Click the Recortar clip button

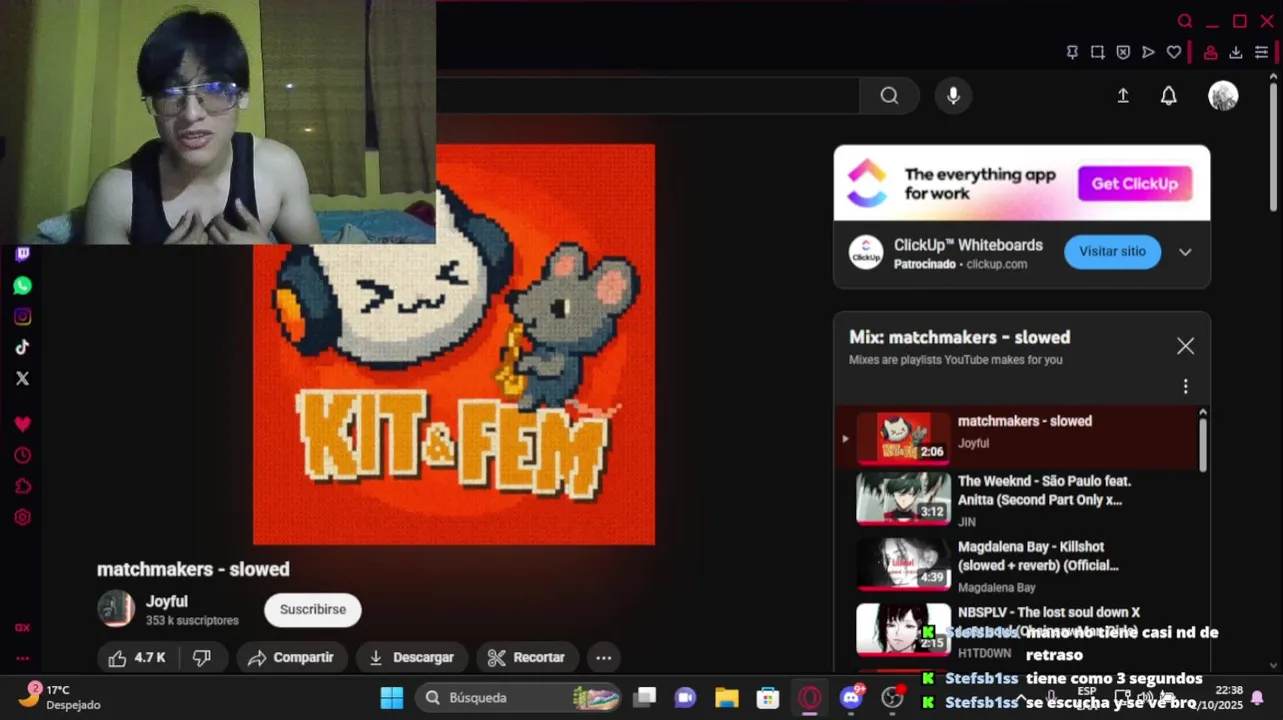pos(526,657)
